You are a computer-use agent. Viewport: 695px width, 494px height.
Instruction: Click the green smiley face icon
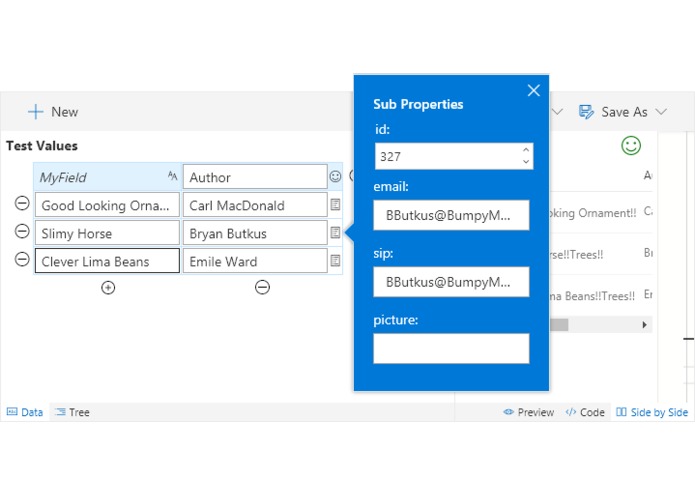pos(631,145)
